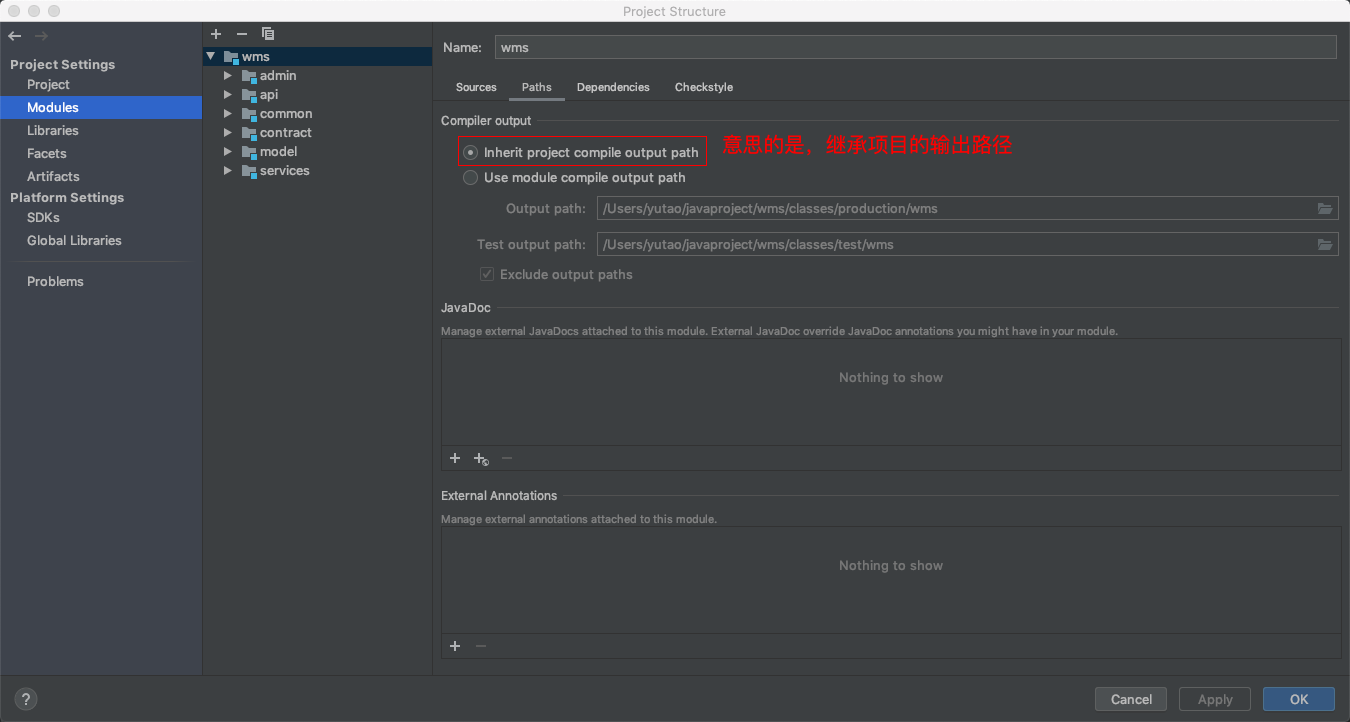Collapse the wms module tree
The height and width of the screenshot is (722, 1350).
click(210, 56)
